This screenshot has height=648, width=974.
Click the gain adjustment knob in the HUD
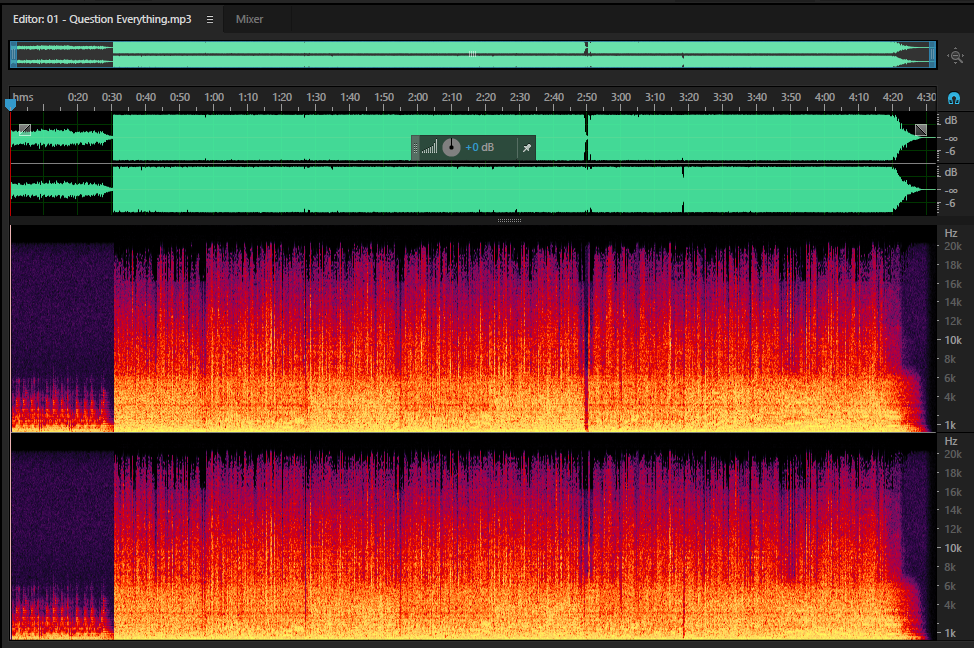tap(452, 147)
